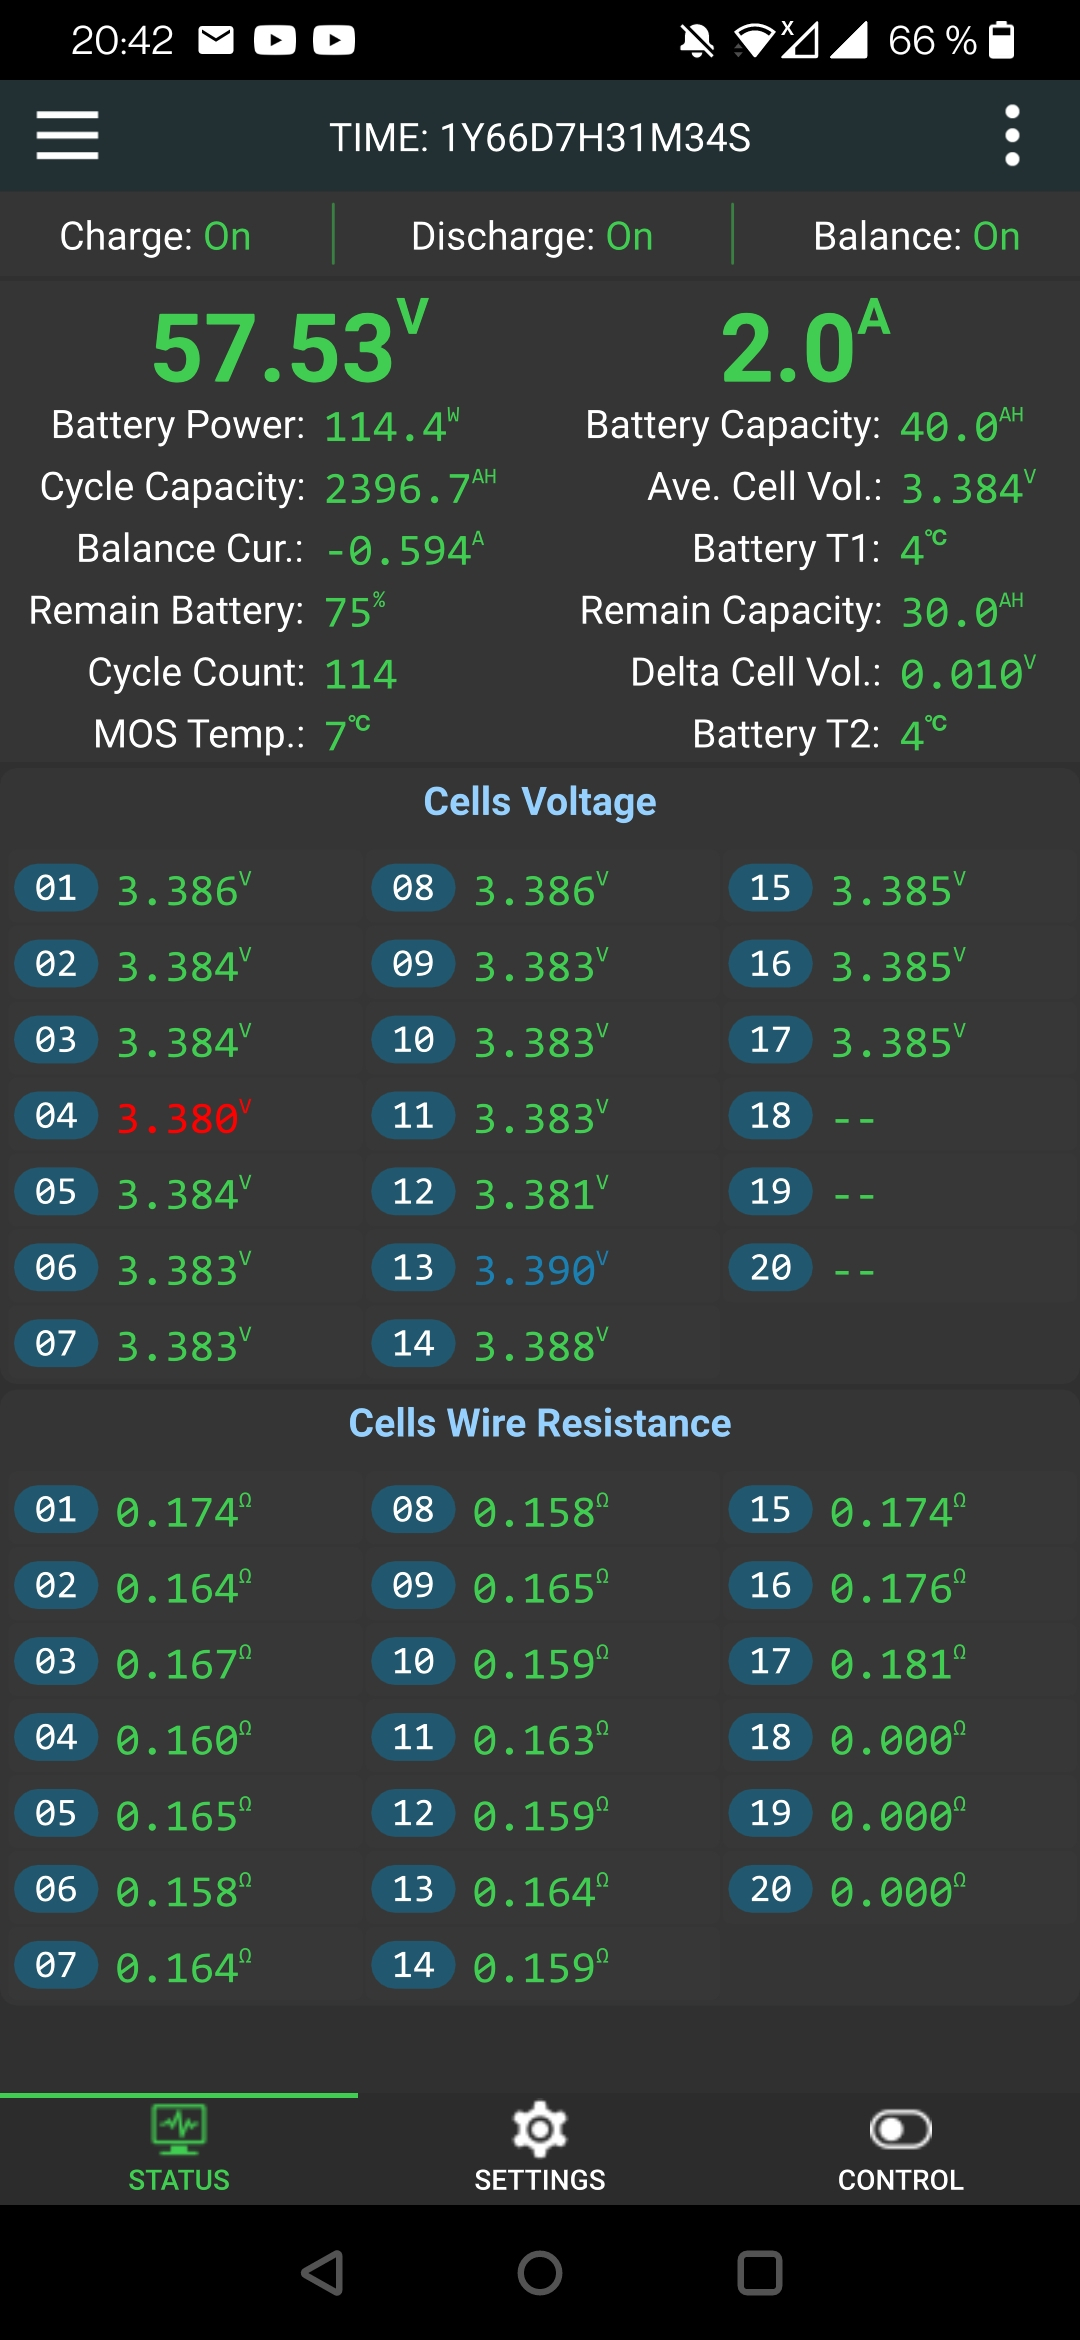Open the hamburger navigation menu
The width and height of the screenshot is (1080, 2340).
click(x=67, y=136)
